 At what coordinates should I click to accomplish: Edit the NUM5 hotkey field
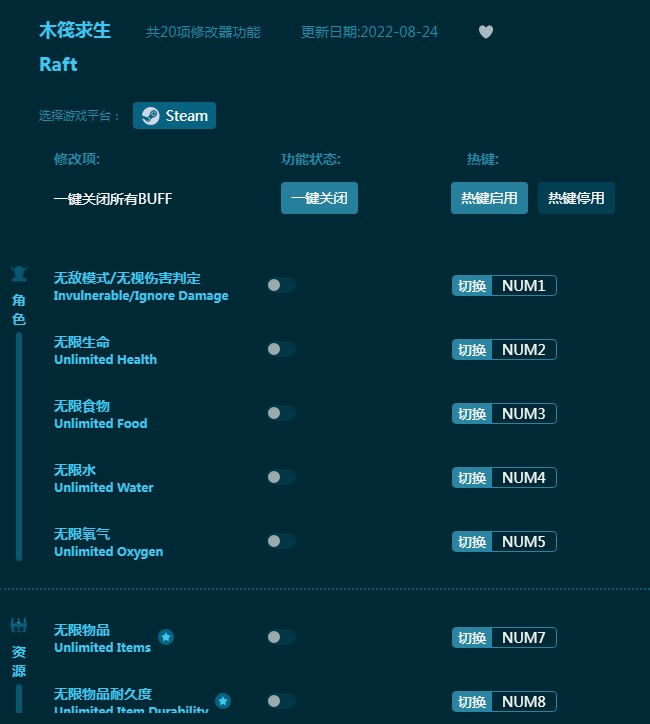pos(524,541)
